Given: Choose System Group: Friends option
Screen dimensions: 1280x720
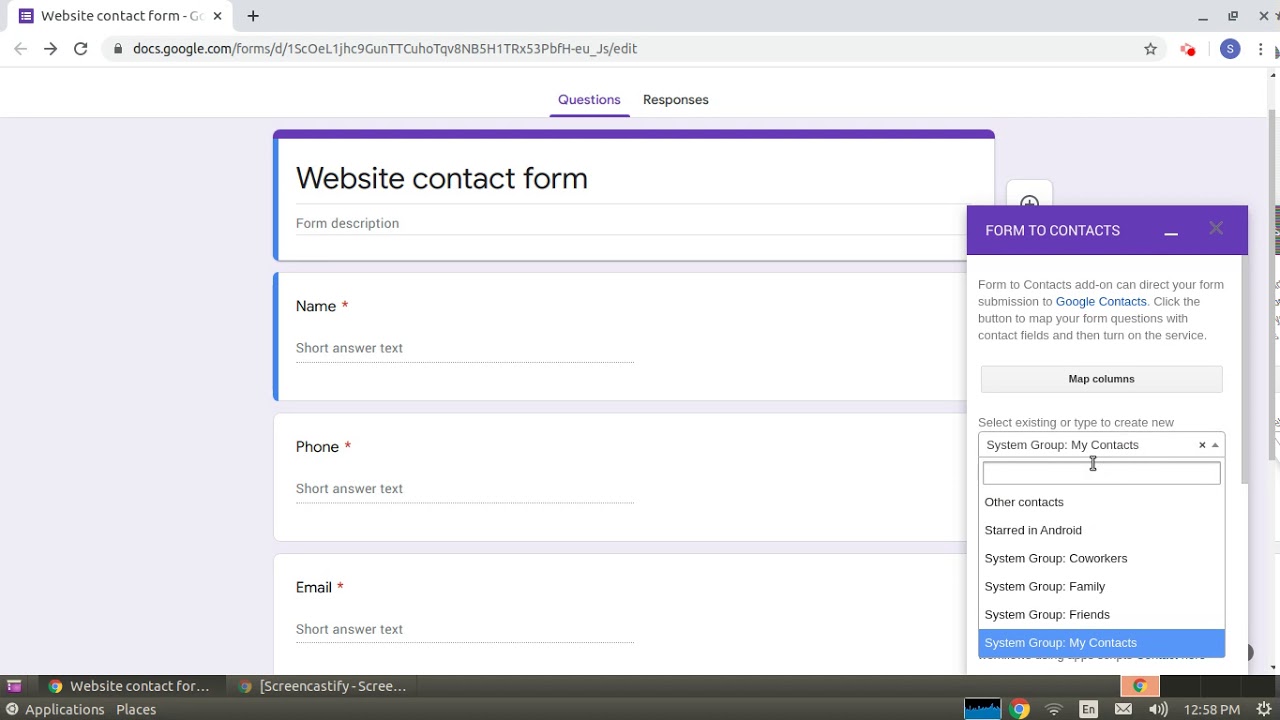Looking at the screenshot, I should 1101,614.
